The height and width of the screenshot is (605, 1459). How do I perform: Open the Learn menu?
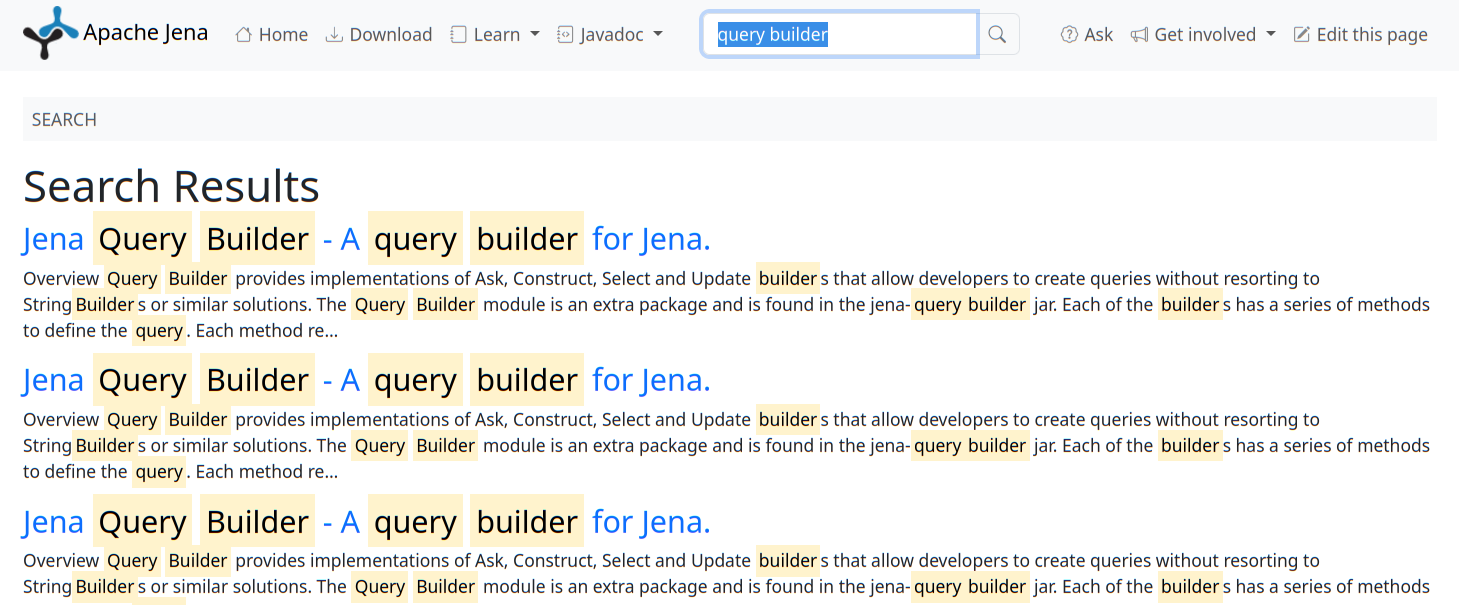tap(495, 34)
